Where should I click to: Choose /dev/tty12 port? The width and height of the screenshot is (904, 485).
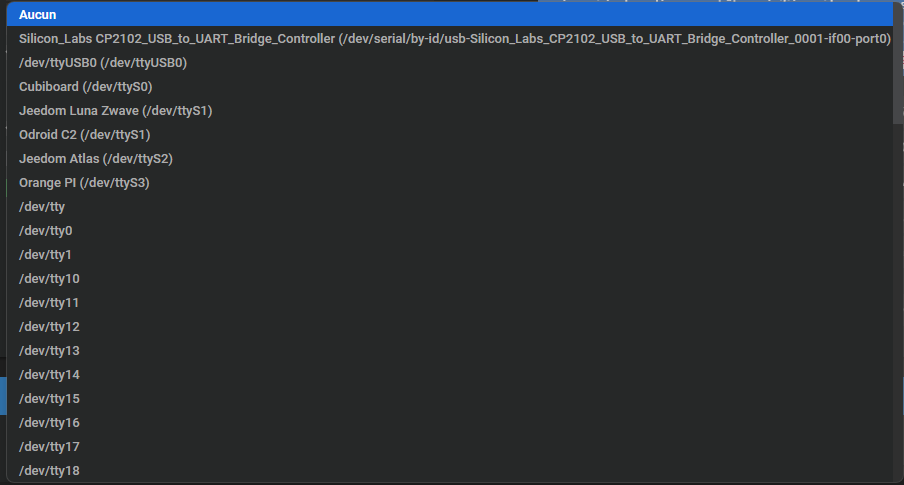(x=49, y=327)
